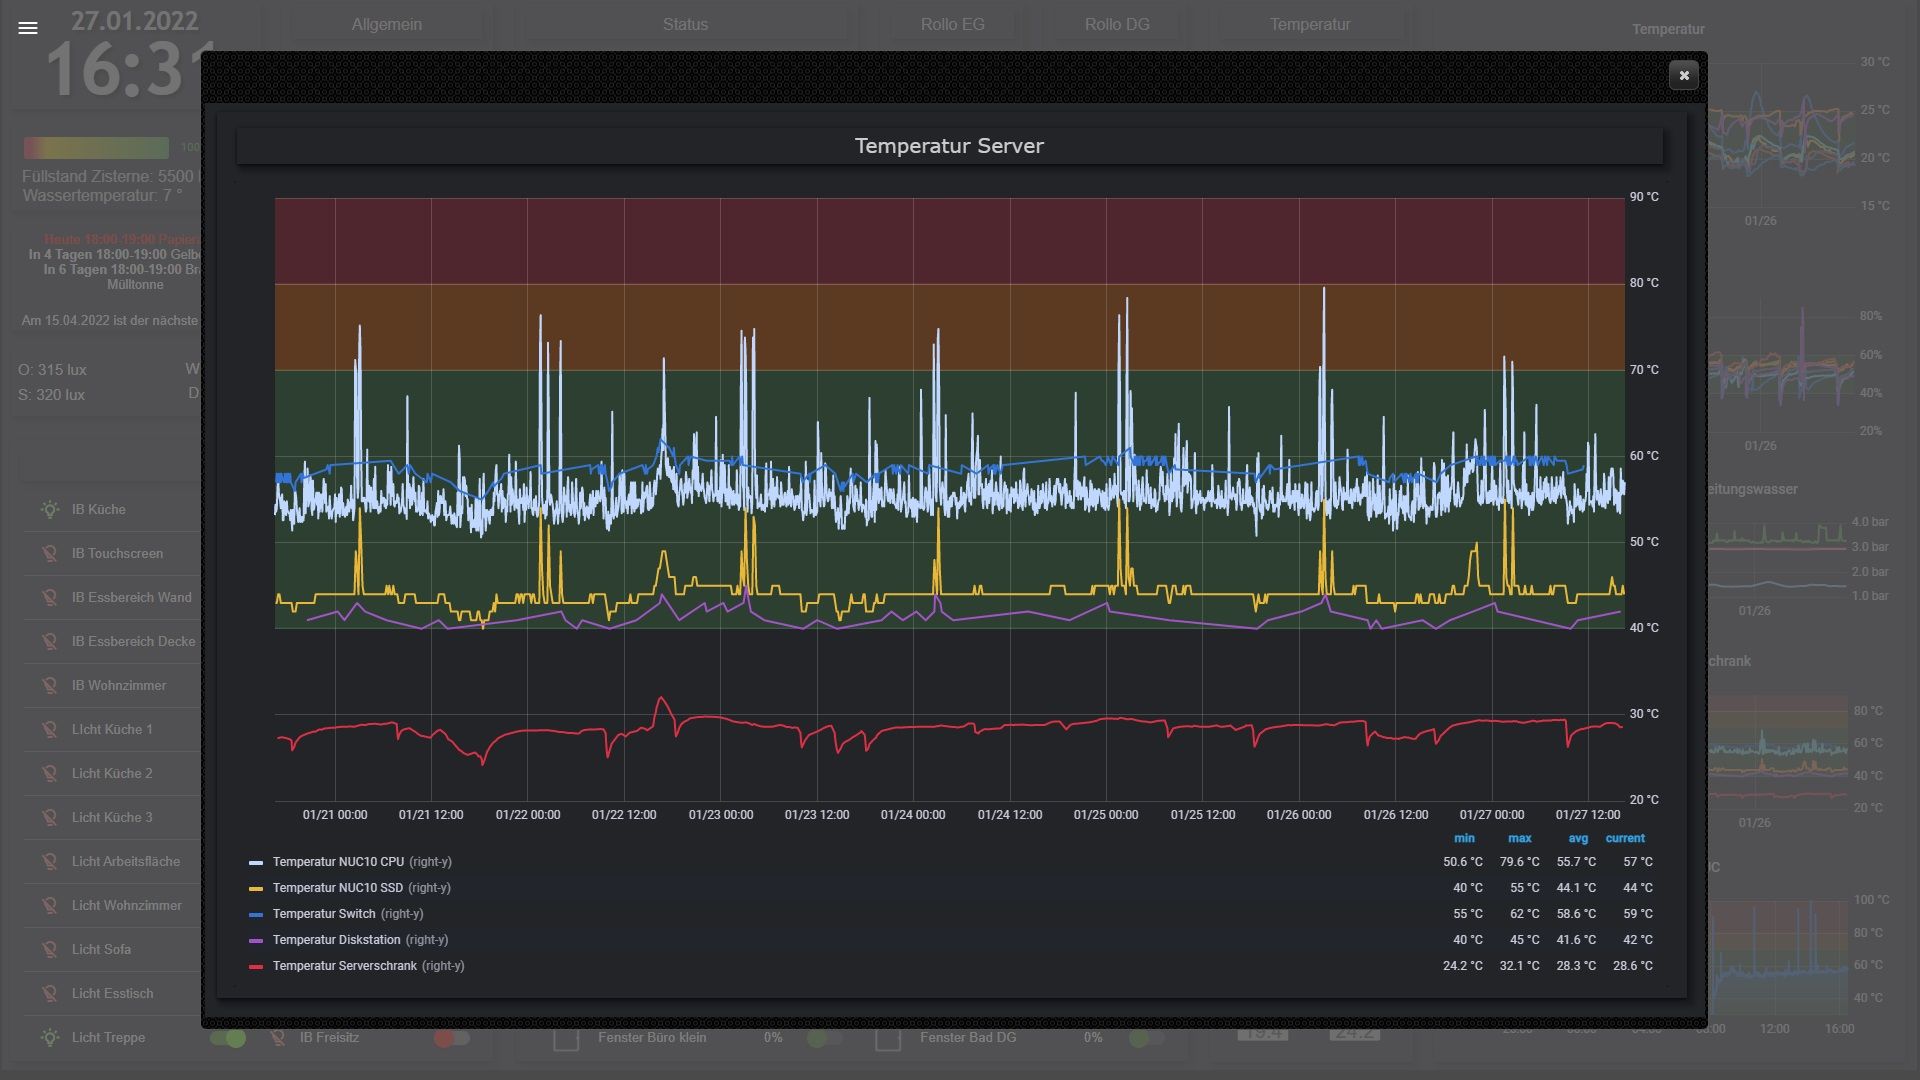Click the Licht Küche 3 bulb icon
This screenshot has height=1080, width=1920.
coord(49,817)
